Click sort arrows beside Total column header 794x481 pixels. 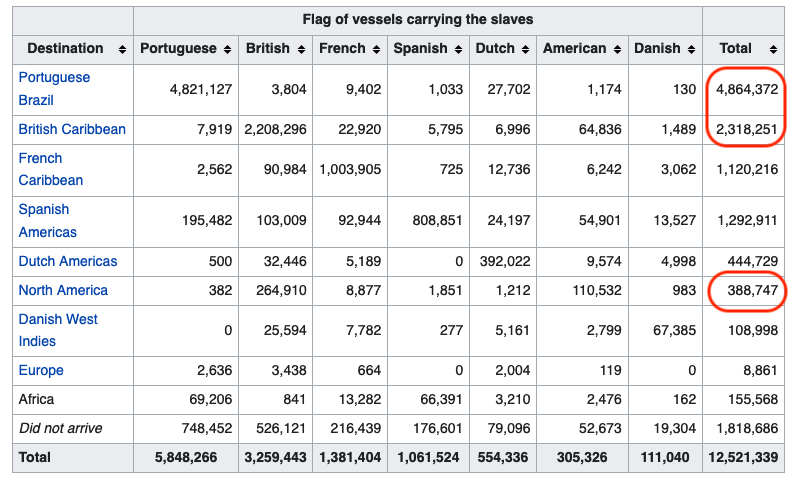(773, 49)
